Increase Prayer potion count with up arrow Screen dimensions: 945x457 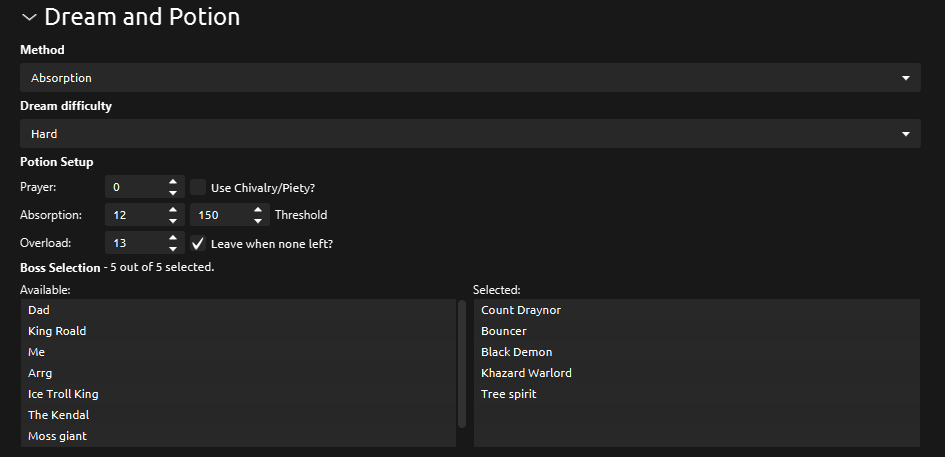click(x=173, y=182)
